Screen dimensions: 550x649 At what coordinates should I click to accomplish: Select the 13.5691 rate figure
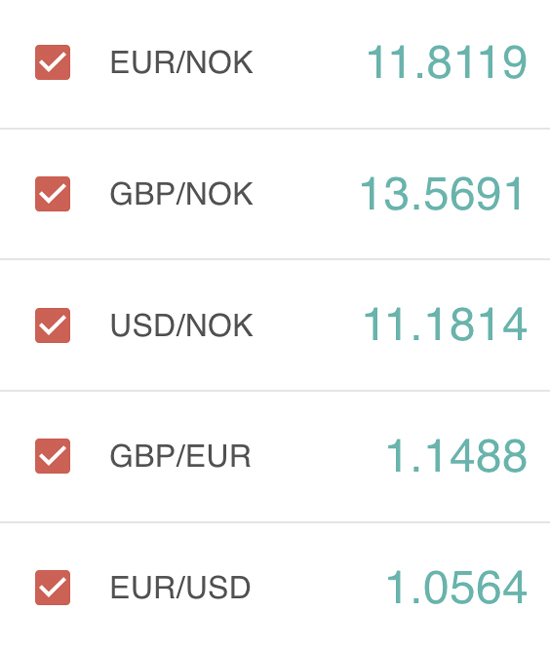(442, 194)
